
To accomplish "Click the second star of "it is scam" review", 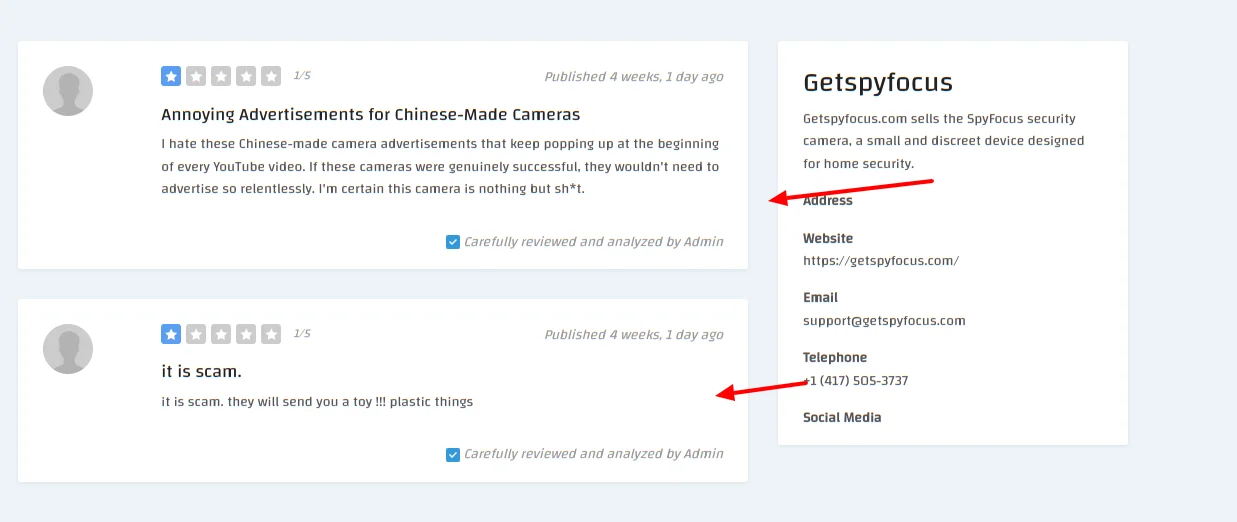I will (196, 334).
